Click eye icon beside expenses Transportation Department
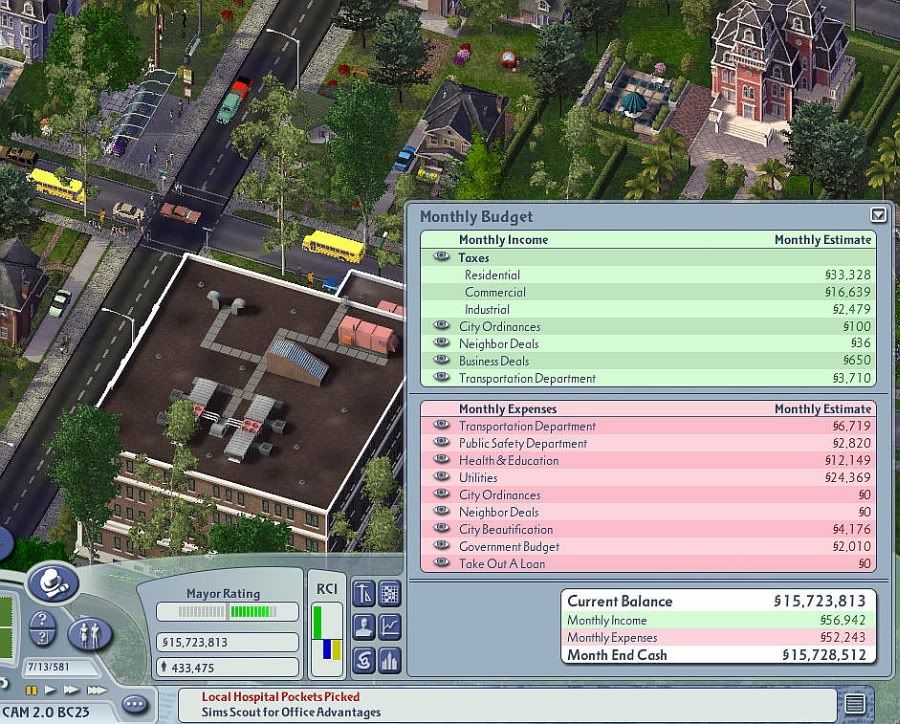 441,424
